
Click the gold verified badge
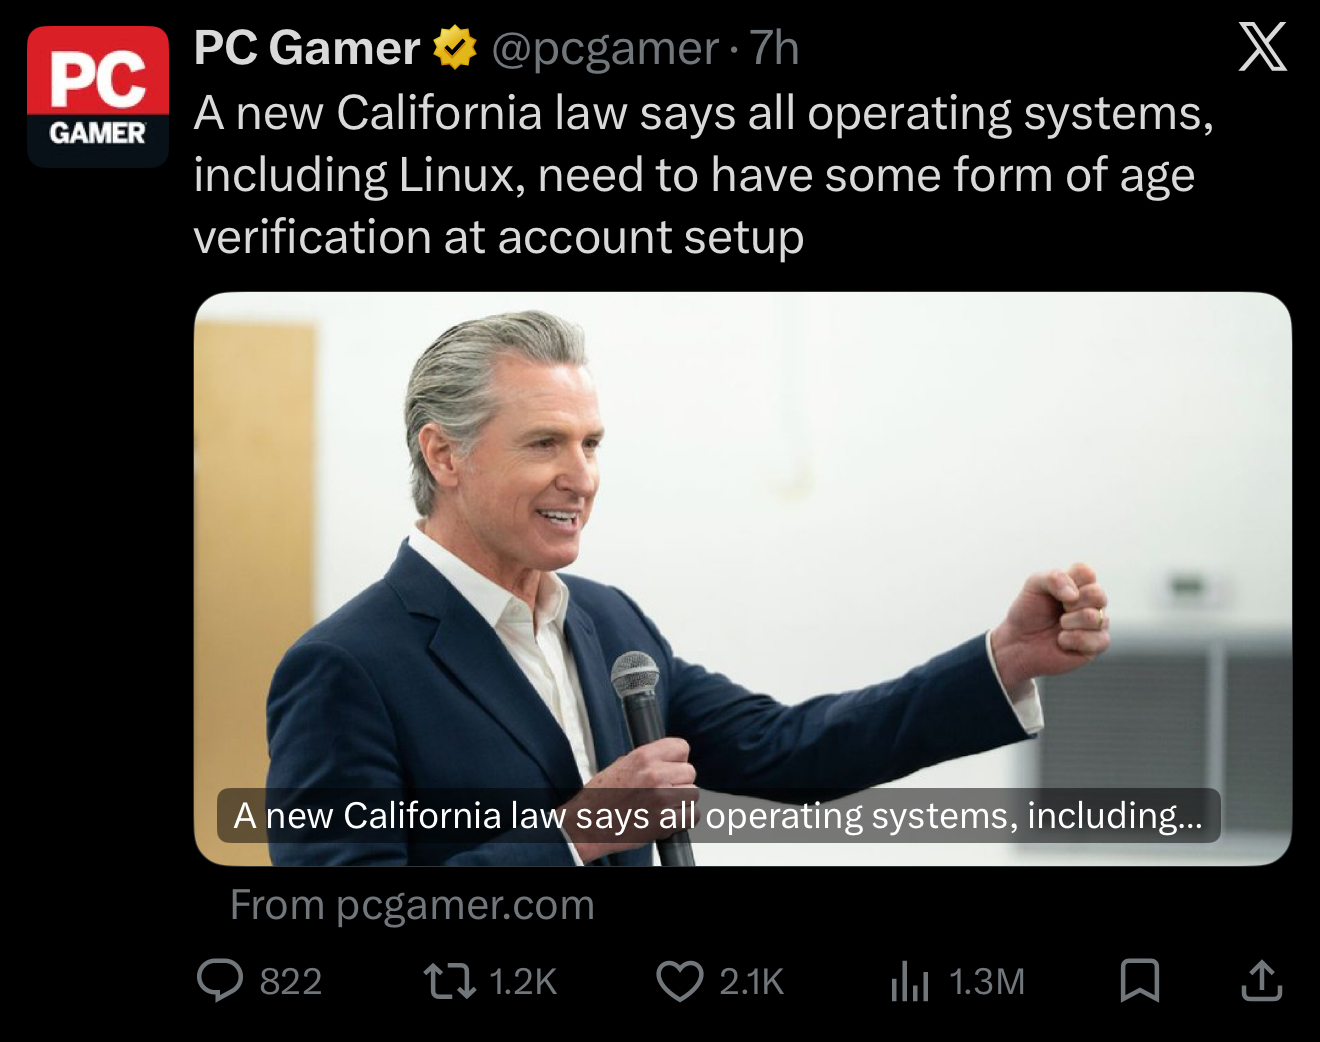pyautogui.click(x=455, y=48)
